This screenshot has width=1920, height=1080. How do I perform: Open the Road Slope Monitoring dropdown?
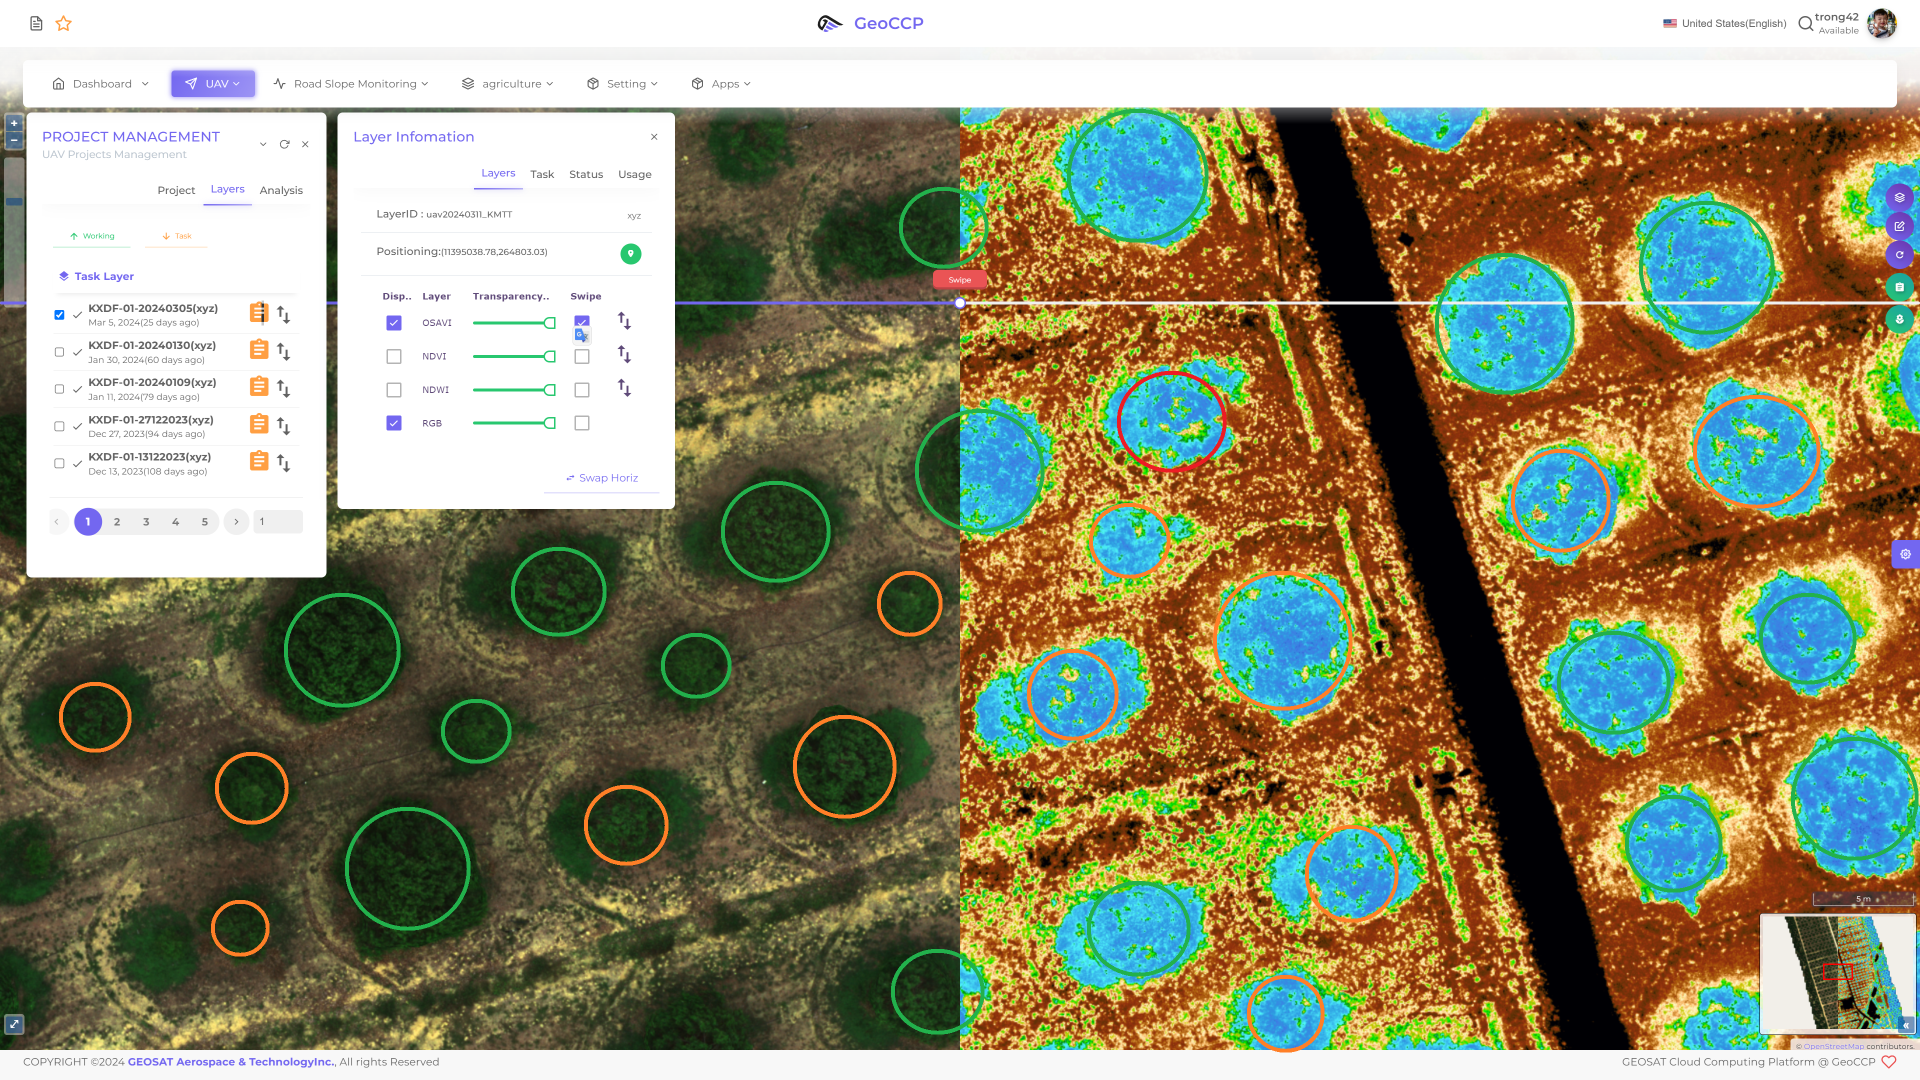[351, 84]
